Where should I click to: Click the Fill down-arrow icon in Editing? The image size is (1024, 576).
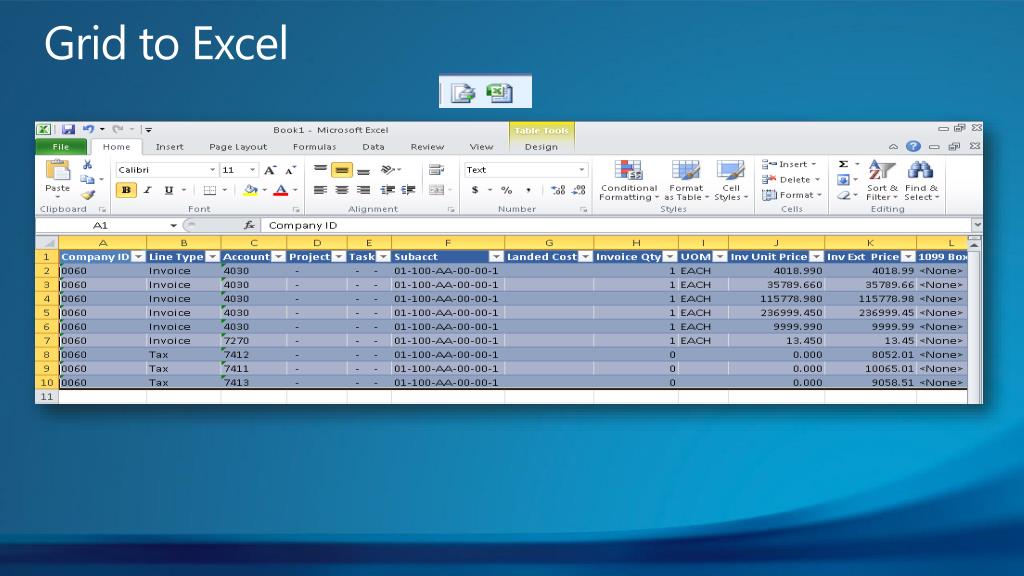click(843, 180)
